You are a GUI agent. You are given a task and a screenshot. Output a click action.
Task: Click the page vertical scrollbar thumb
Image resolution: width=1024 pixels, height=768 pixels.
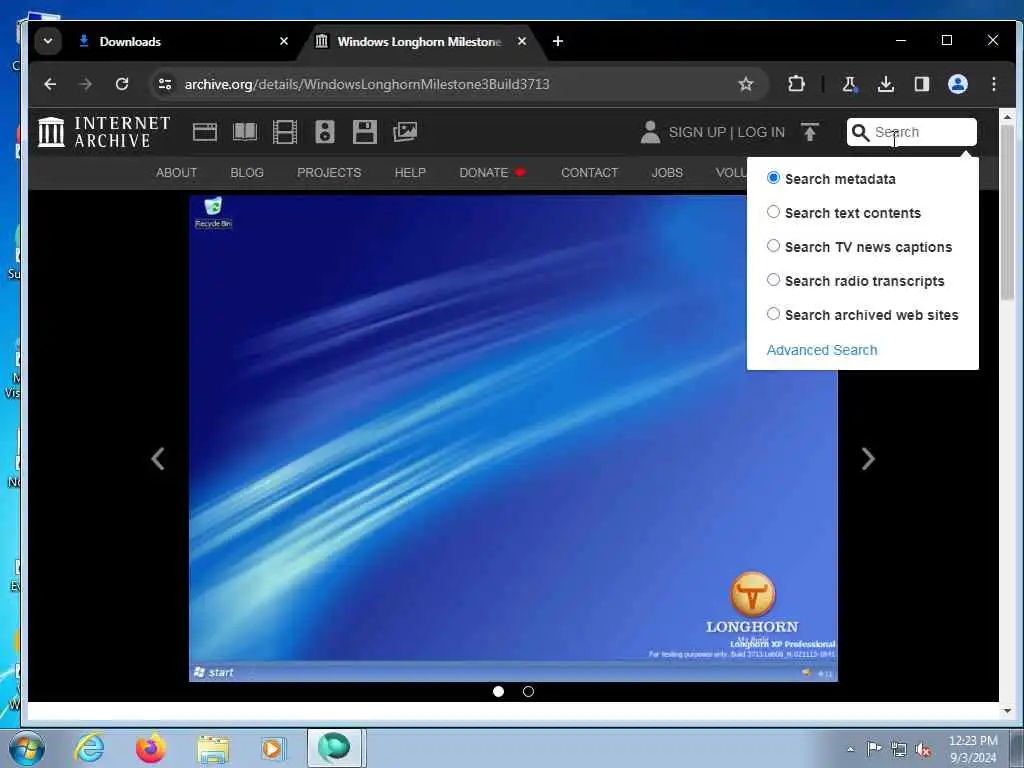coord(1007,212)
